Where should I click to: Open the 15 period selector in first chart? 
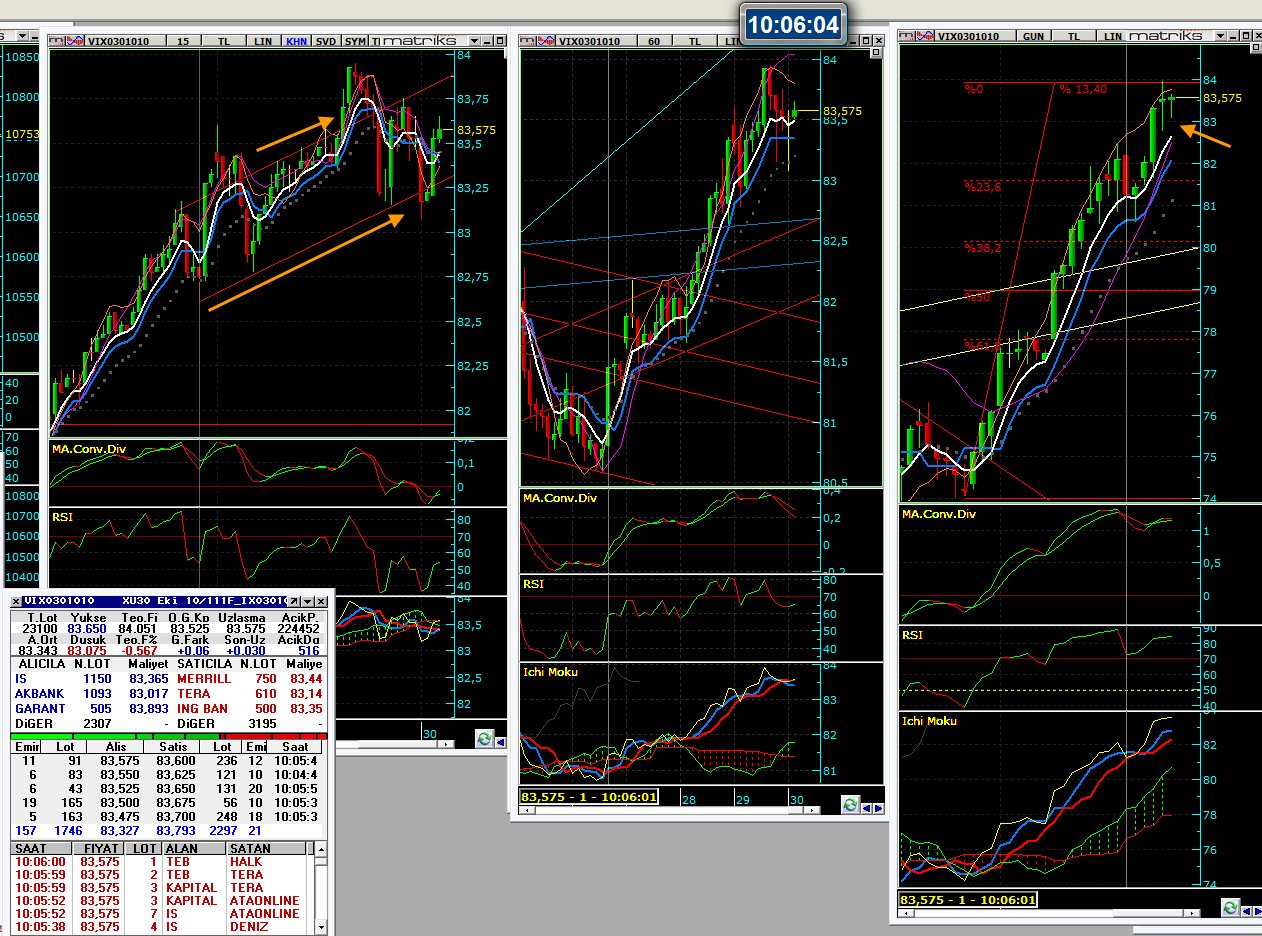(x=183, y=41)
